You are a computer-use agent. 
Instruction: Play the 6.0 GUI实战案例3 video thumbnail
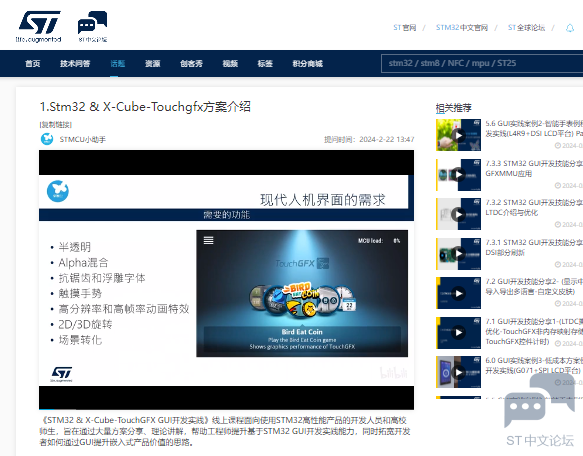(x=458, y=372)
